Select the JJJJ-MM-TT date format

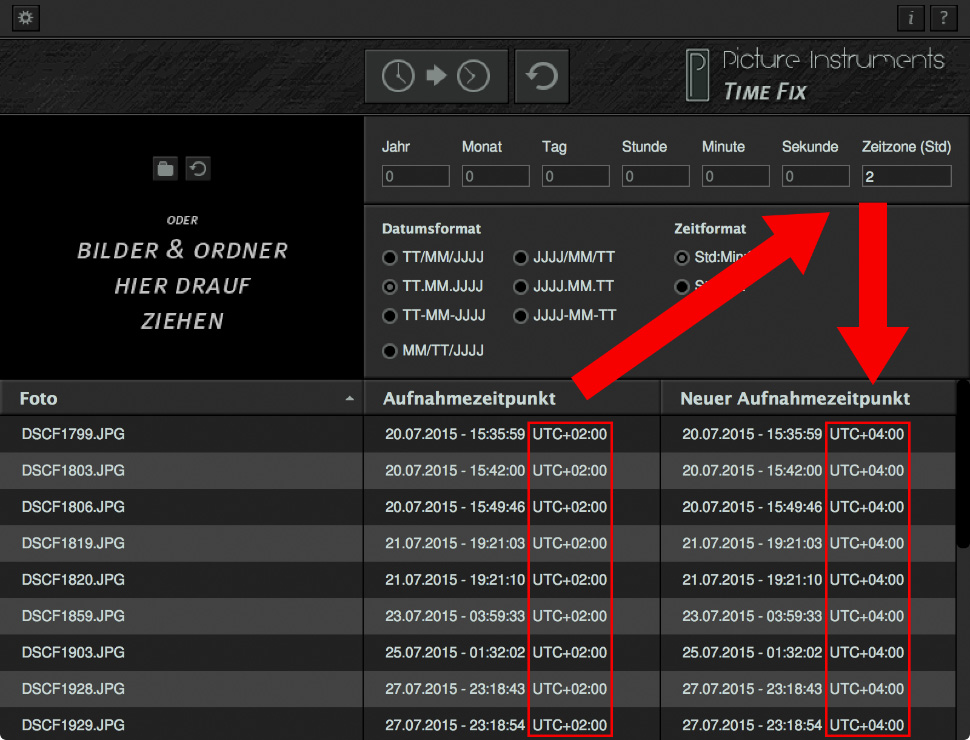click(520, 316)
